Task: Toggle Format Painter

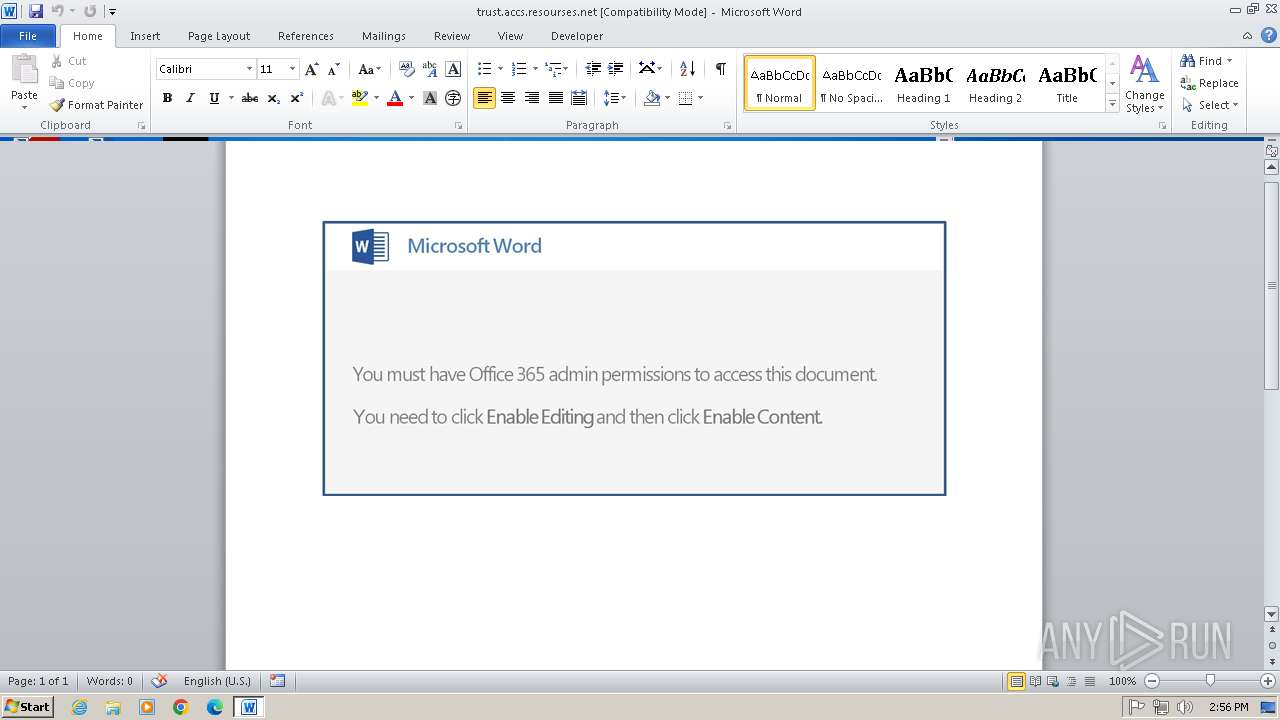Action: pyautogui.click(x=96, y=105)
